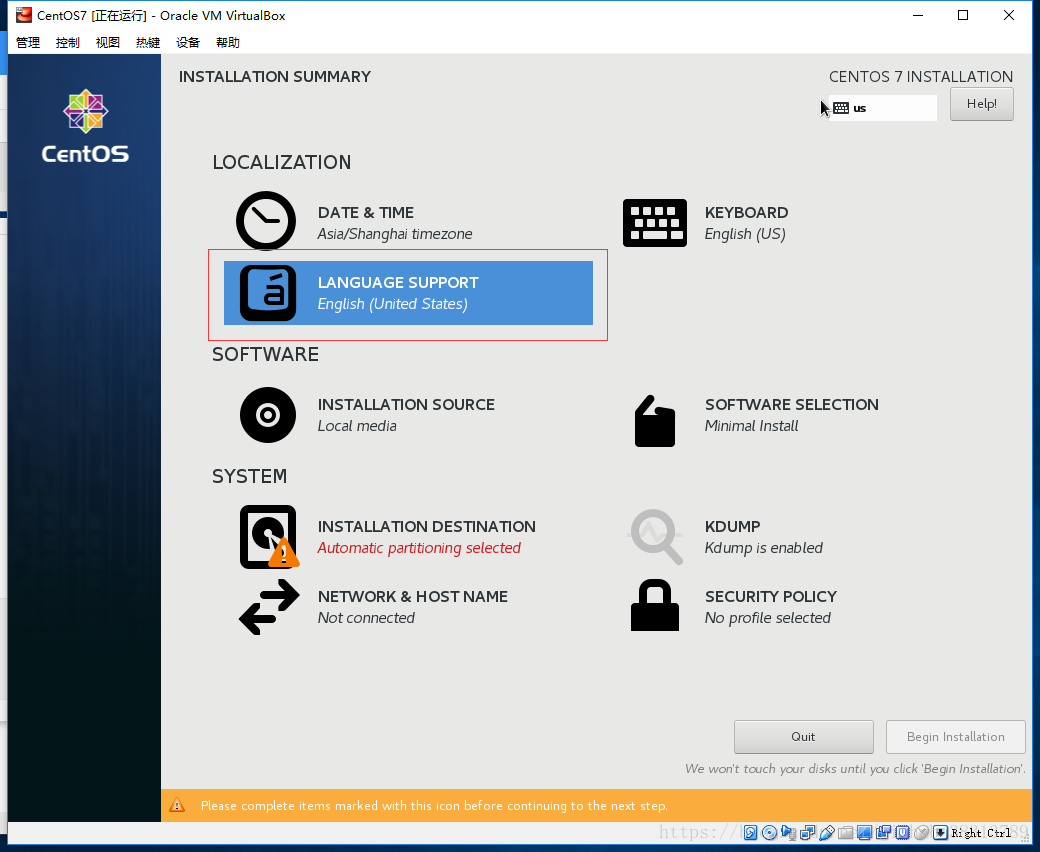This screenshot has width=1040, height=852.
Task: Open the Date & Time clock icon
Action: point(266,221)
